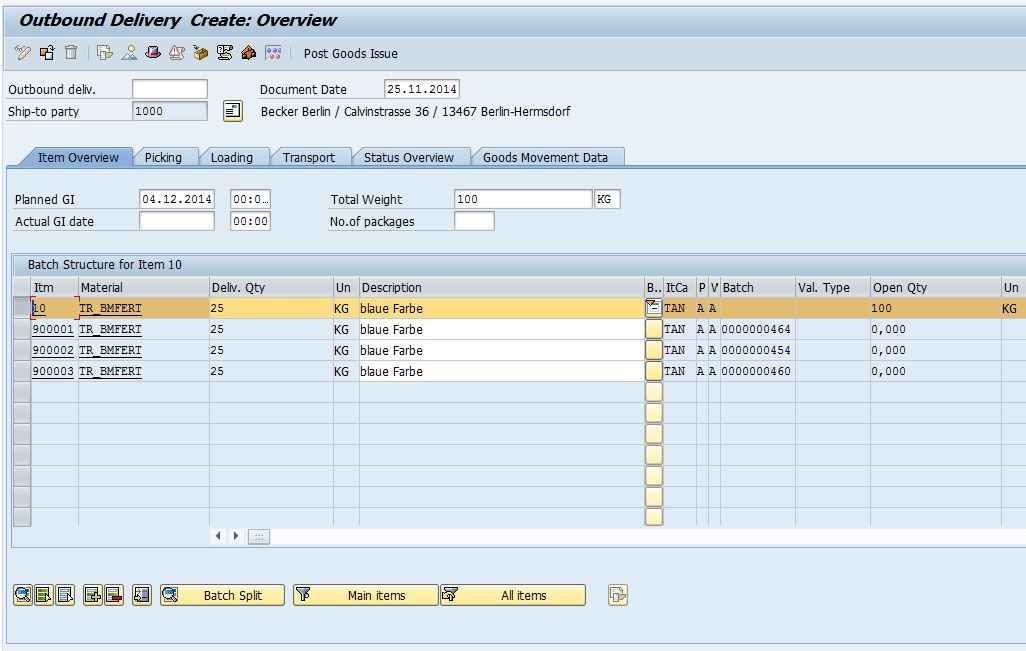Click the Outbound deliv. input field
1026x651 pixels.
click(169, 89)
